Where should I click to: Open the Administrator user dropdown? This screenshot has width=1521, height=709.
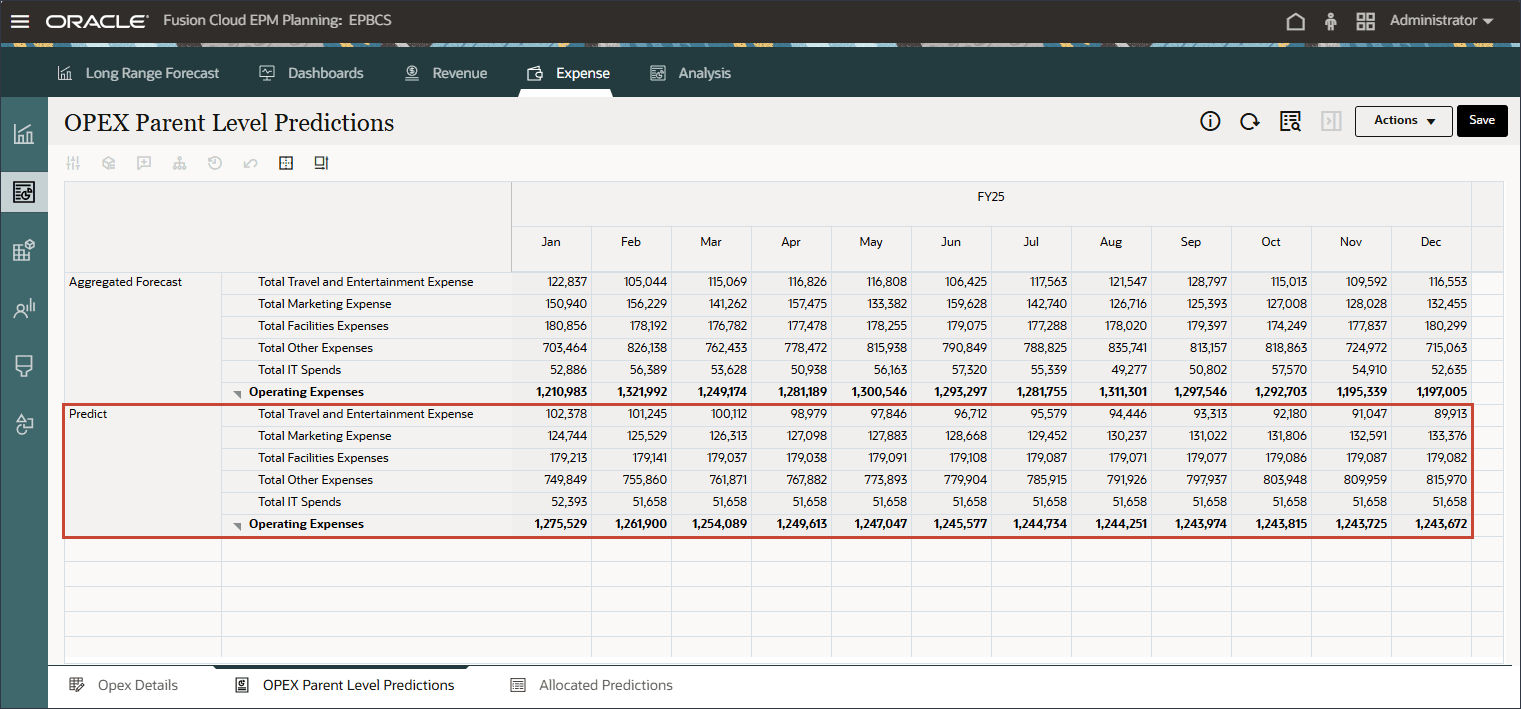[x=1441, y=21]
